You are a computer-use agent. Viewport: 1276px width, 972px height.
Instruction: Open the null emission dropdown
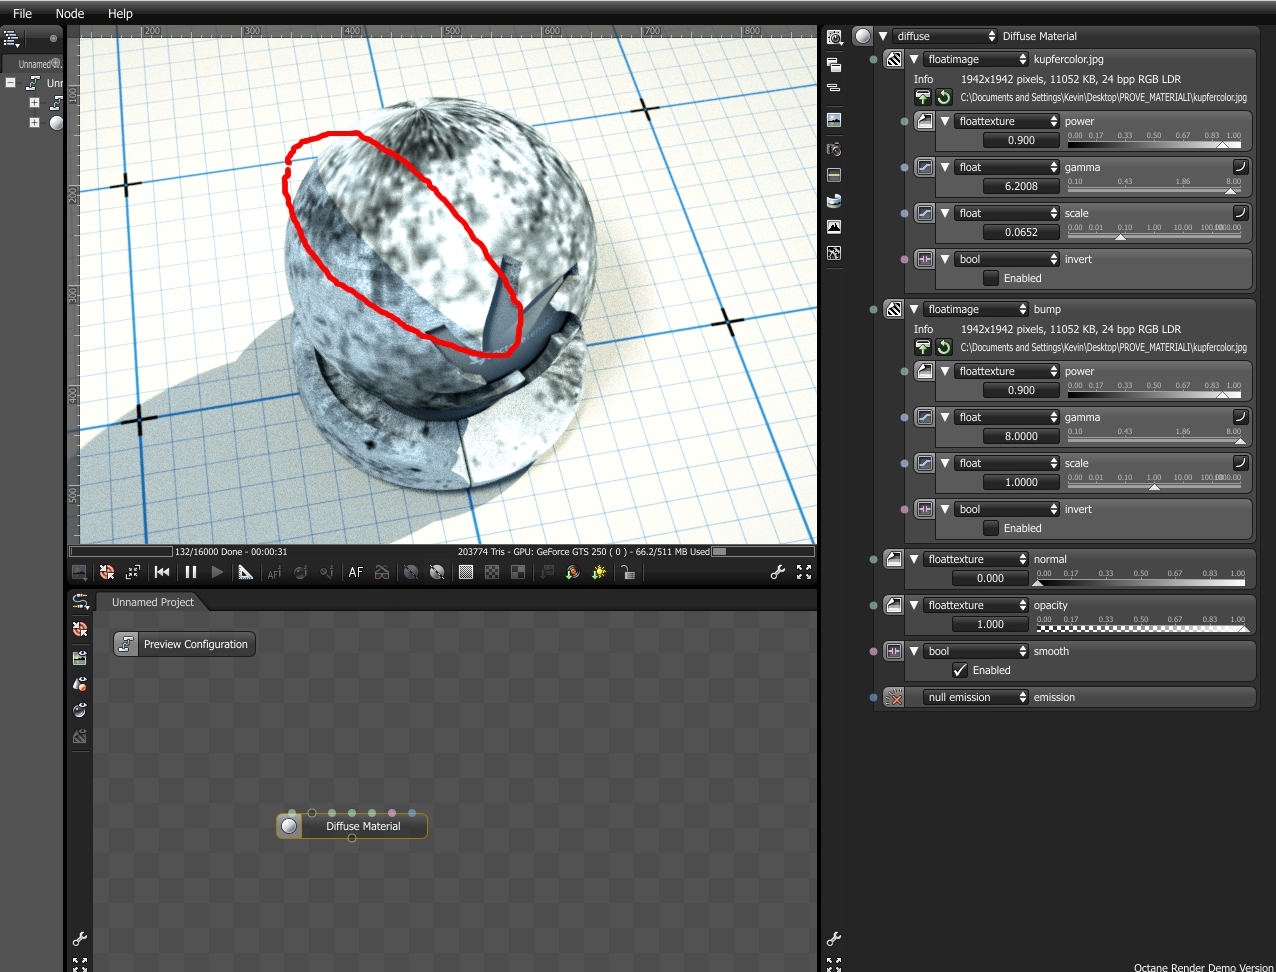pos(975,697)
